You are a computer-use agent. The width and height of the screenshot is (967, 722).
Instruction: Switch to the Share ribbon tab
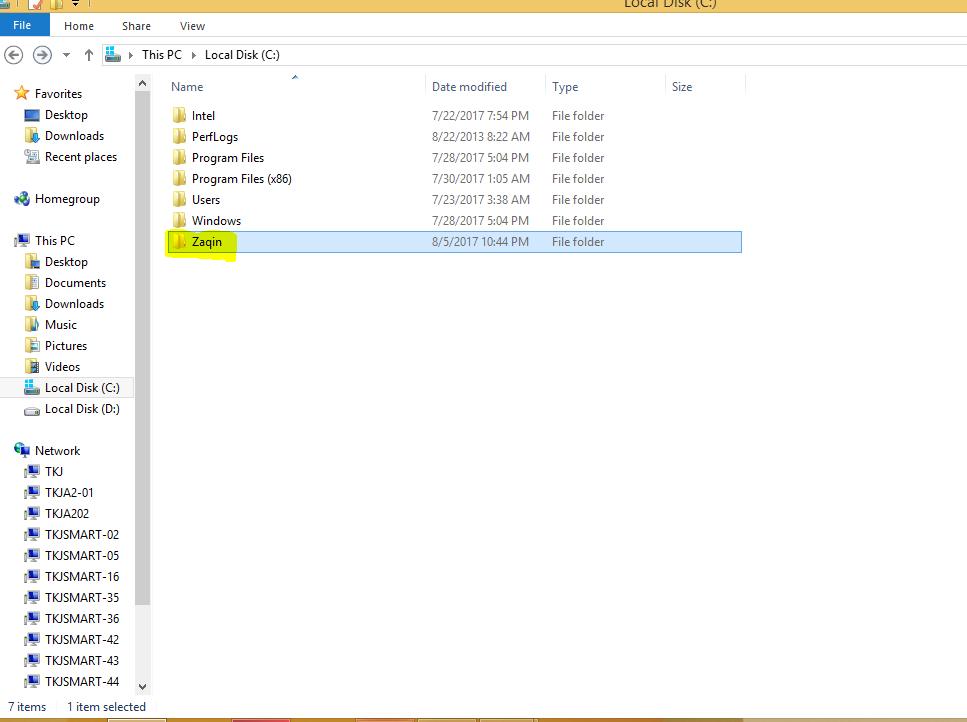tap(136, 26)
